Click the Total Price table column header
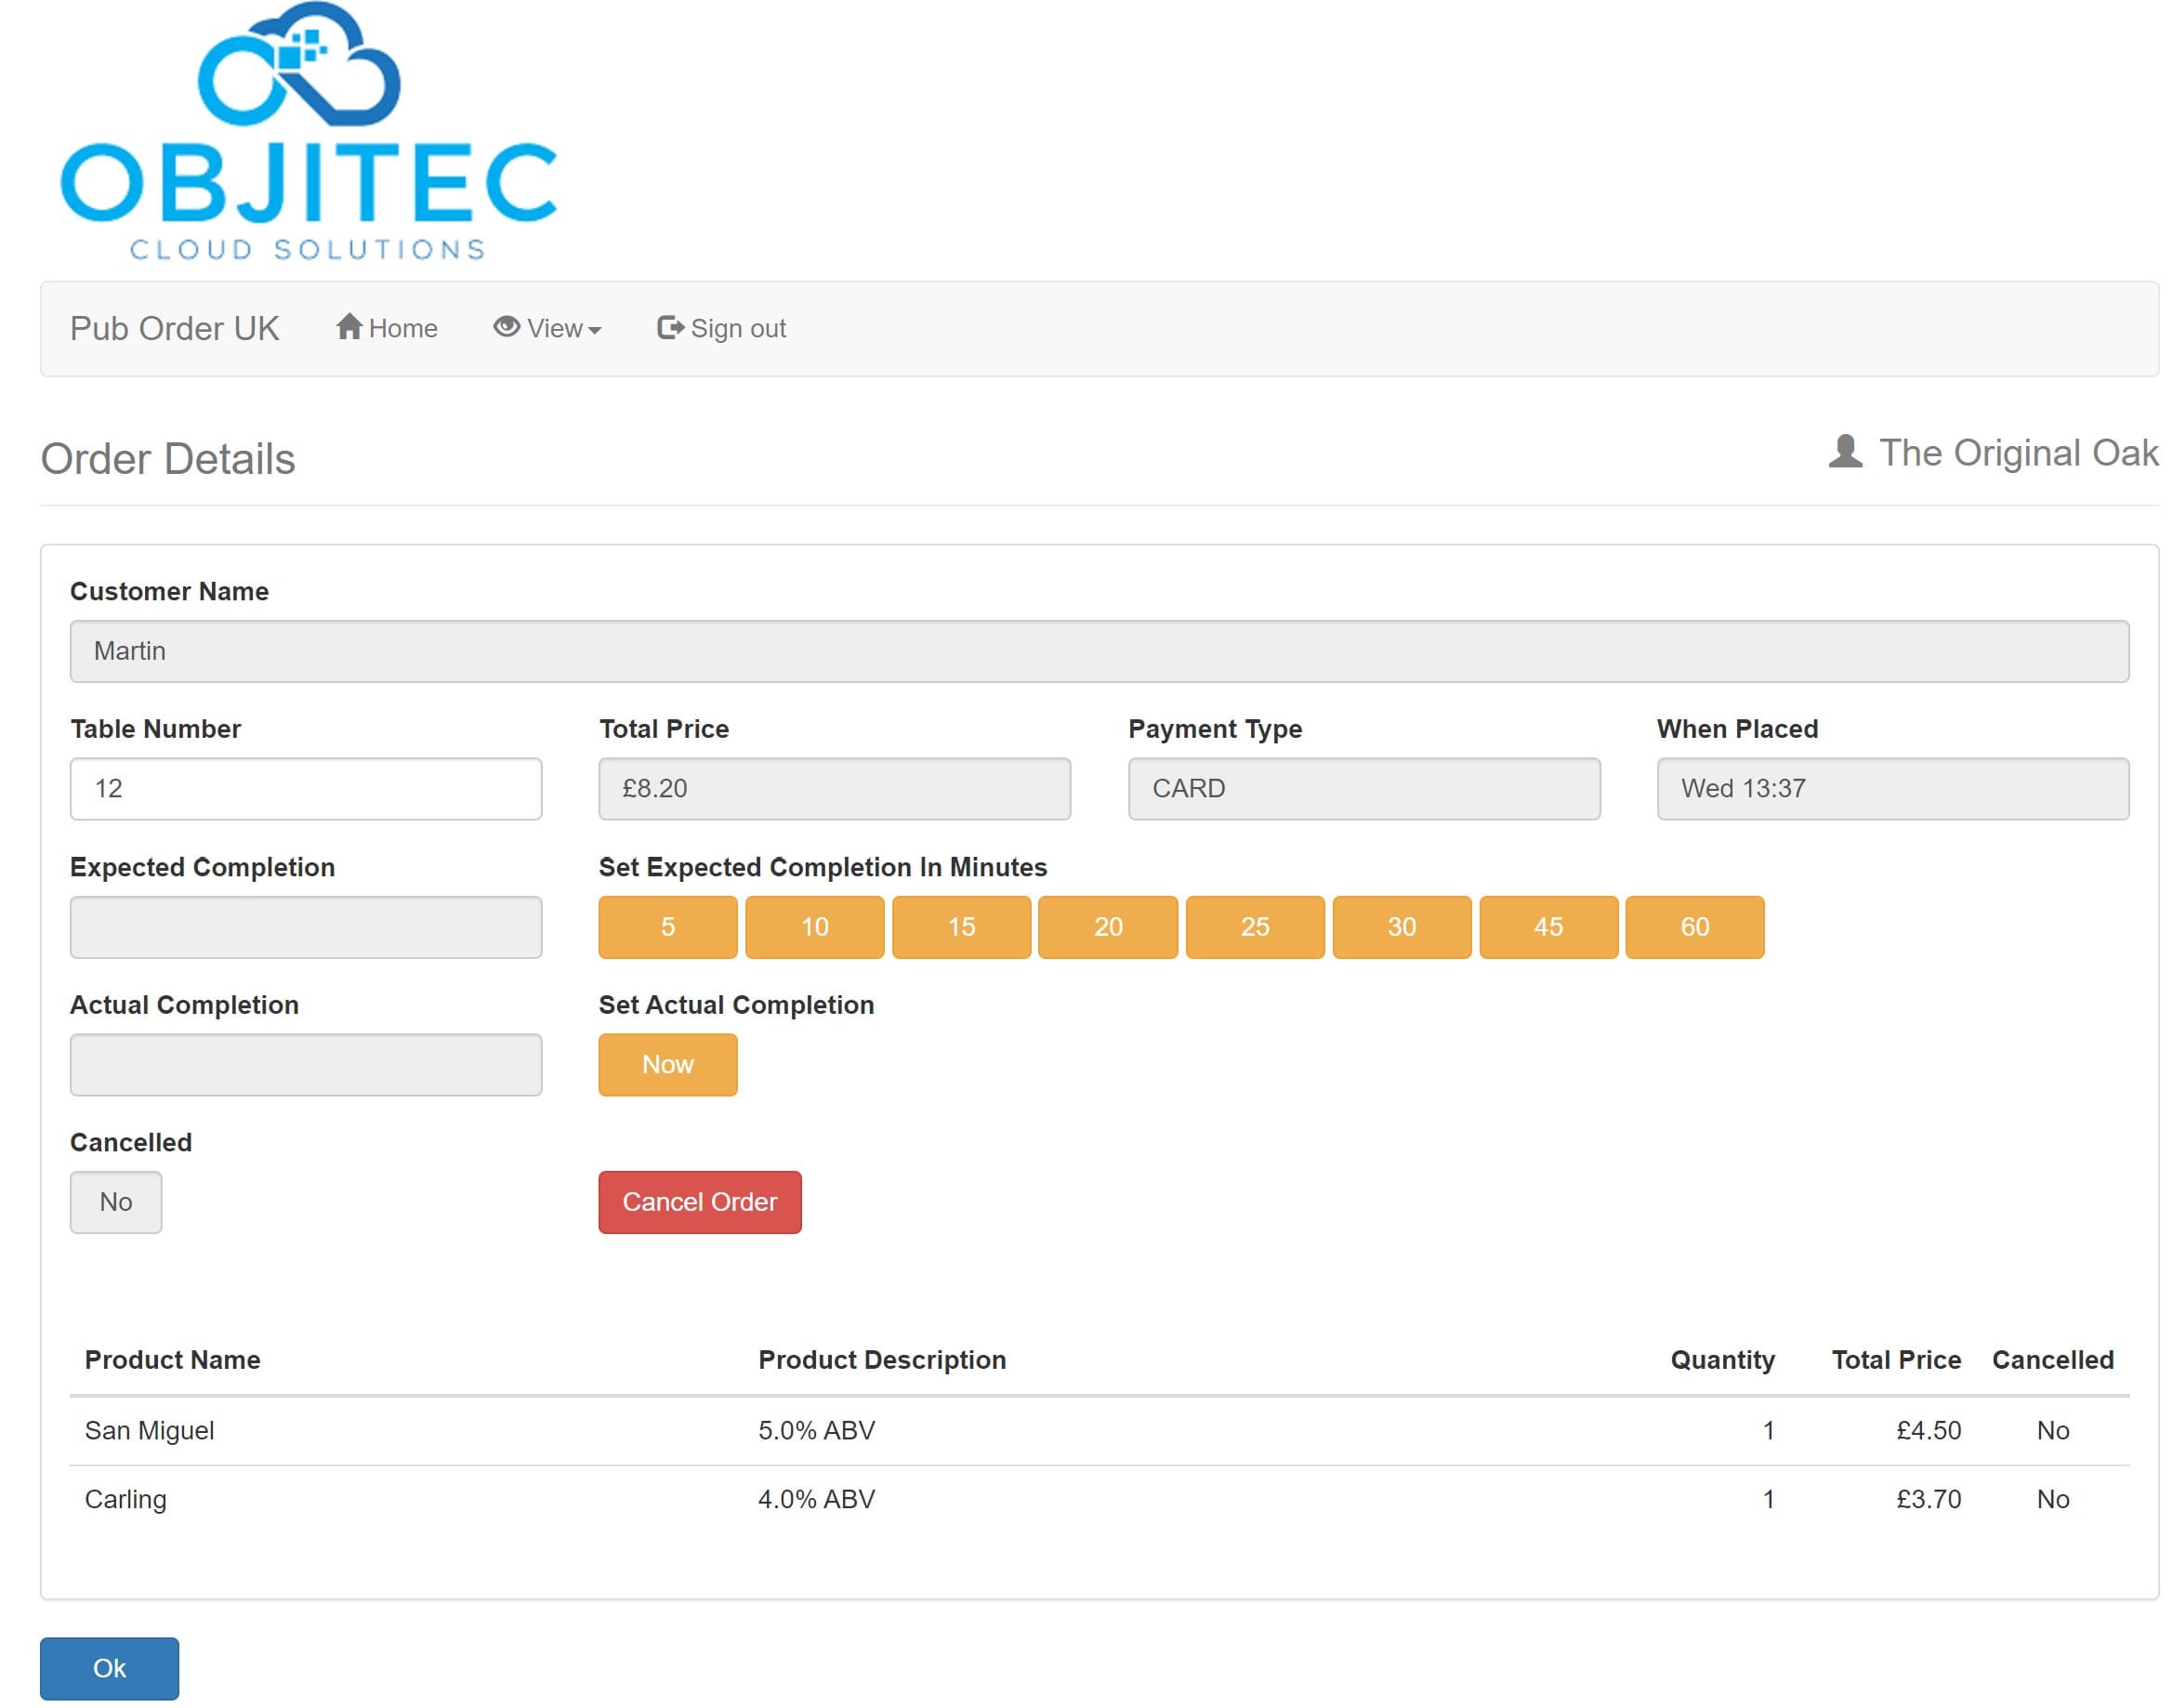The height and width of the screenshot is (1708, 2173). click(1898, 1361)
